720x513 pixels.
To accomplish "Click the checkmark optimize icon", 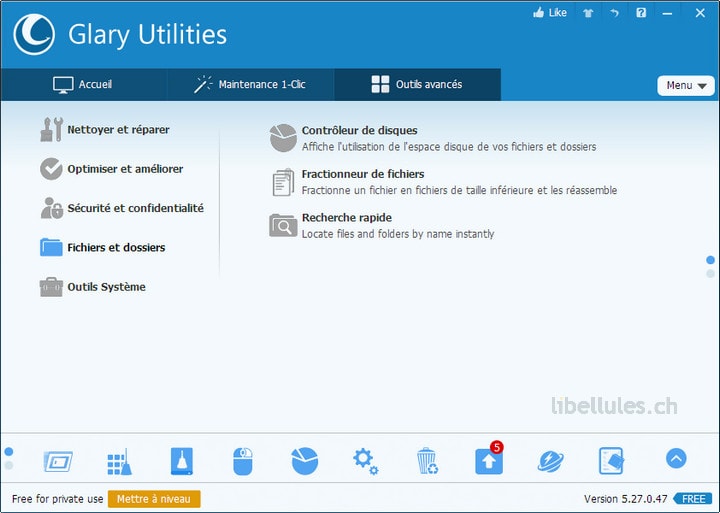I will click(51, 169).
